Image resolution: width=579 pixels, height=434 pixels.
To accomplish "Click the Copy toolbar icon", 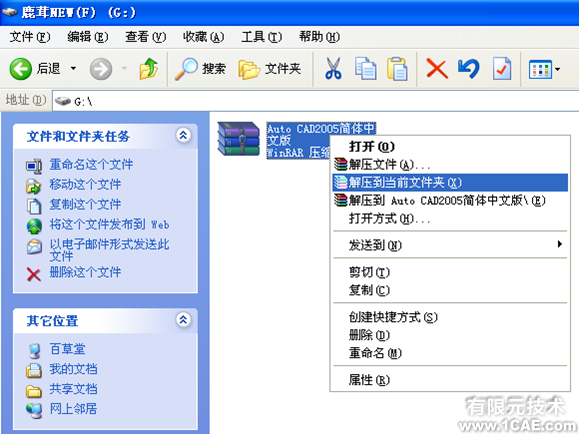I will [x=365, y=69].
